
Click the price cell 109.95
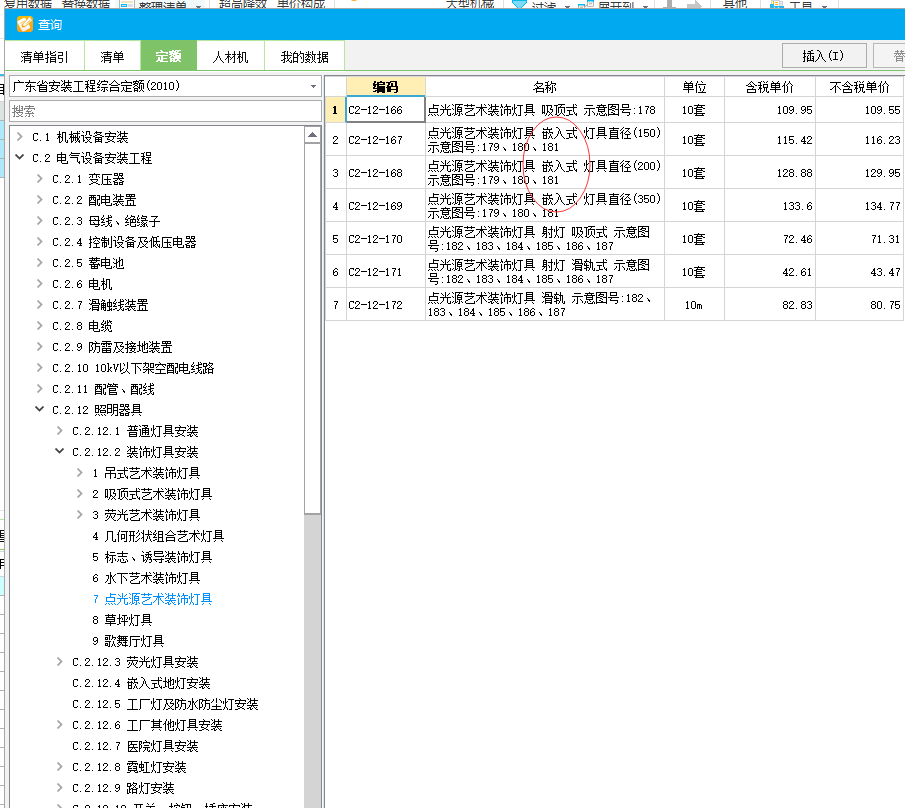coord(769,110)
